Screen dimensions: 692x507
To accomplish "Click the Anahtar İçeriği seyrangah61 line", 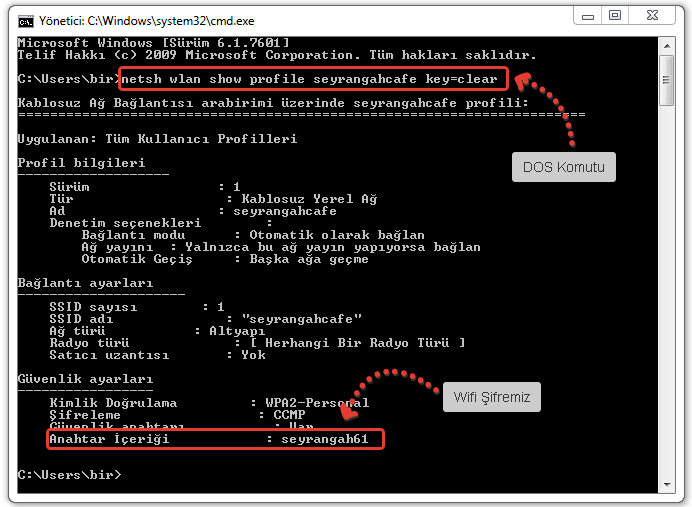I will coord(215,439).
